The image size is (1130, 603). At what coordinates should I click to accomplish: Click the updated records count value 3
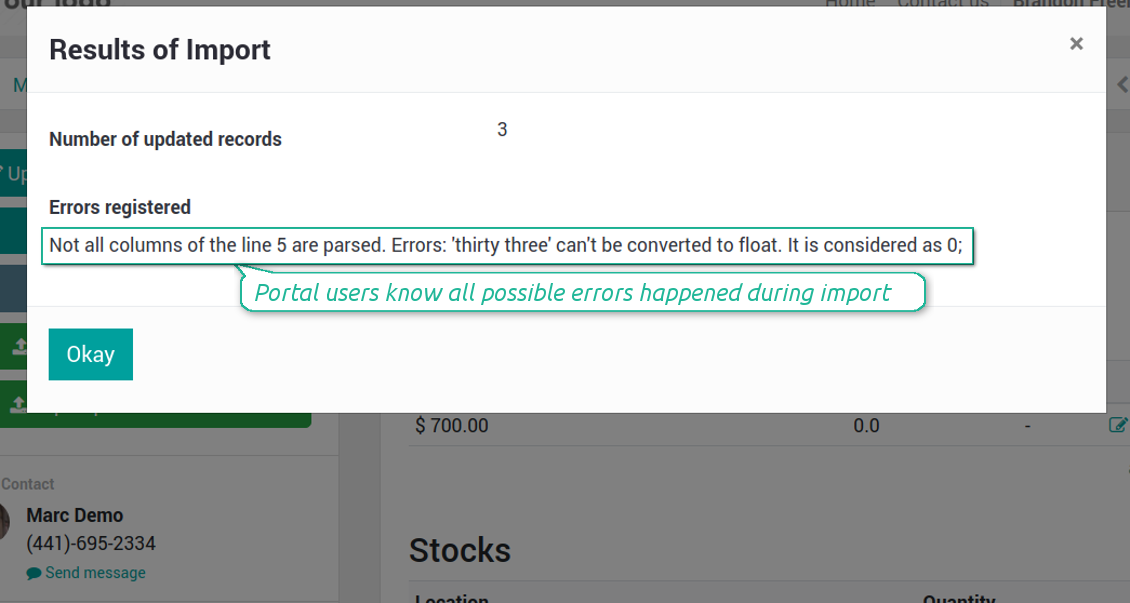(502, 129)
